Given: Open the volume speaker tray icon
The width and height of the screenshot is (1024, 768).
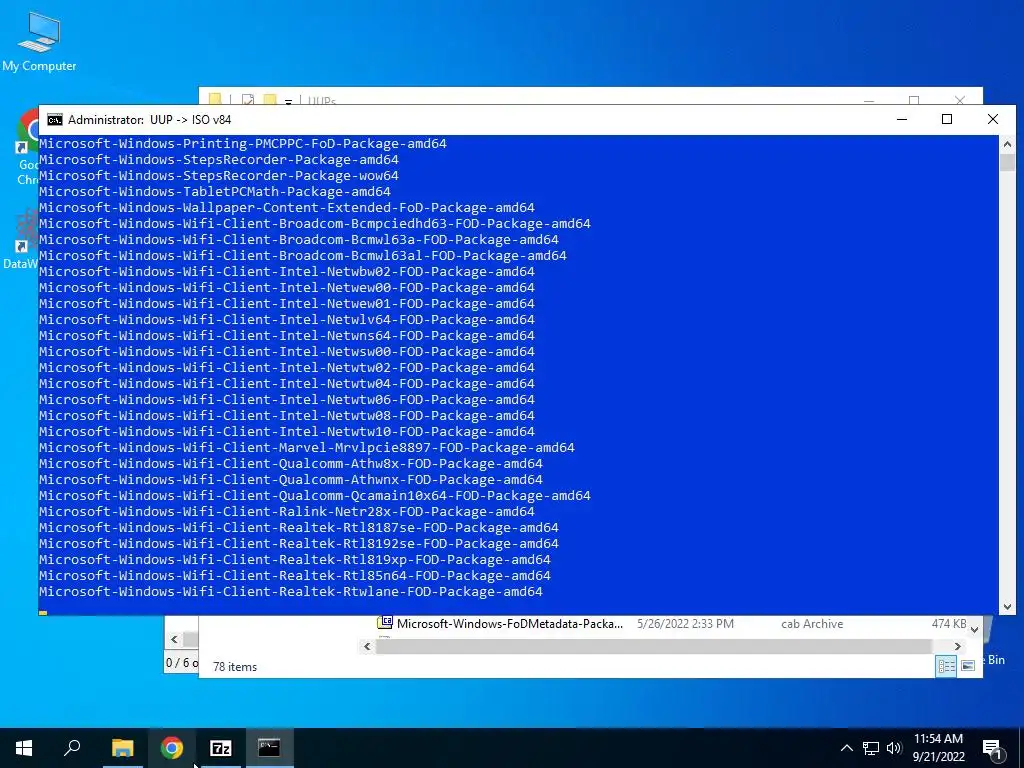Looking at the screenshot, I should [x=894, y=748].
